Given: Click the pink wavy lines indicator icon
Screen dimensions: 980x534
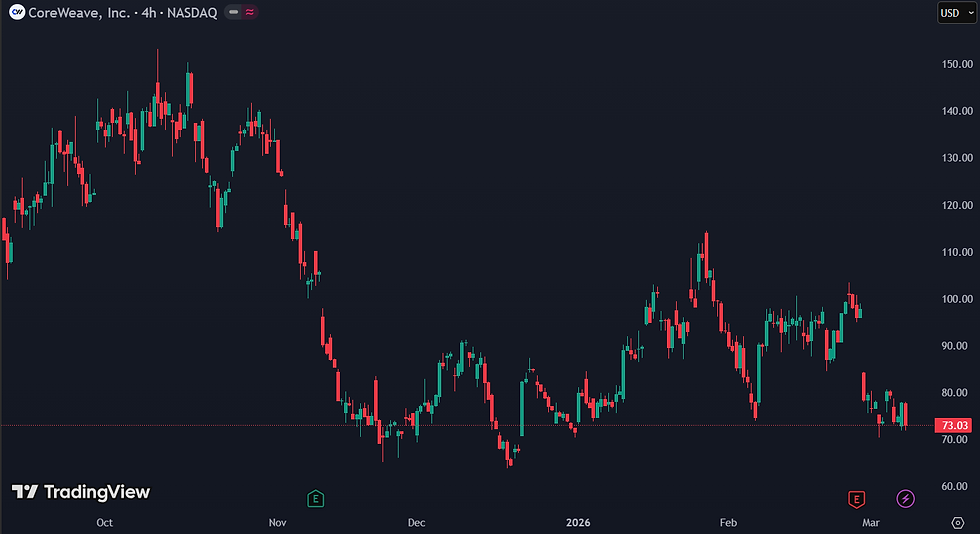Looking at the screenshot, I should pyautogui.click(x=249, y=12).
